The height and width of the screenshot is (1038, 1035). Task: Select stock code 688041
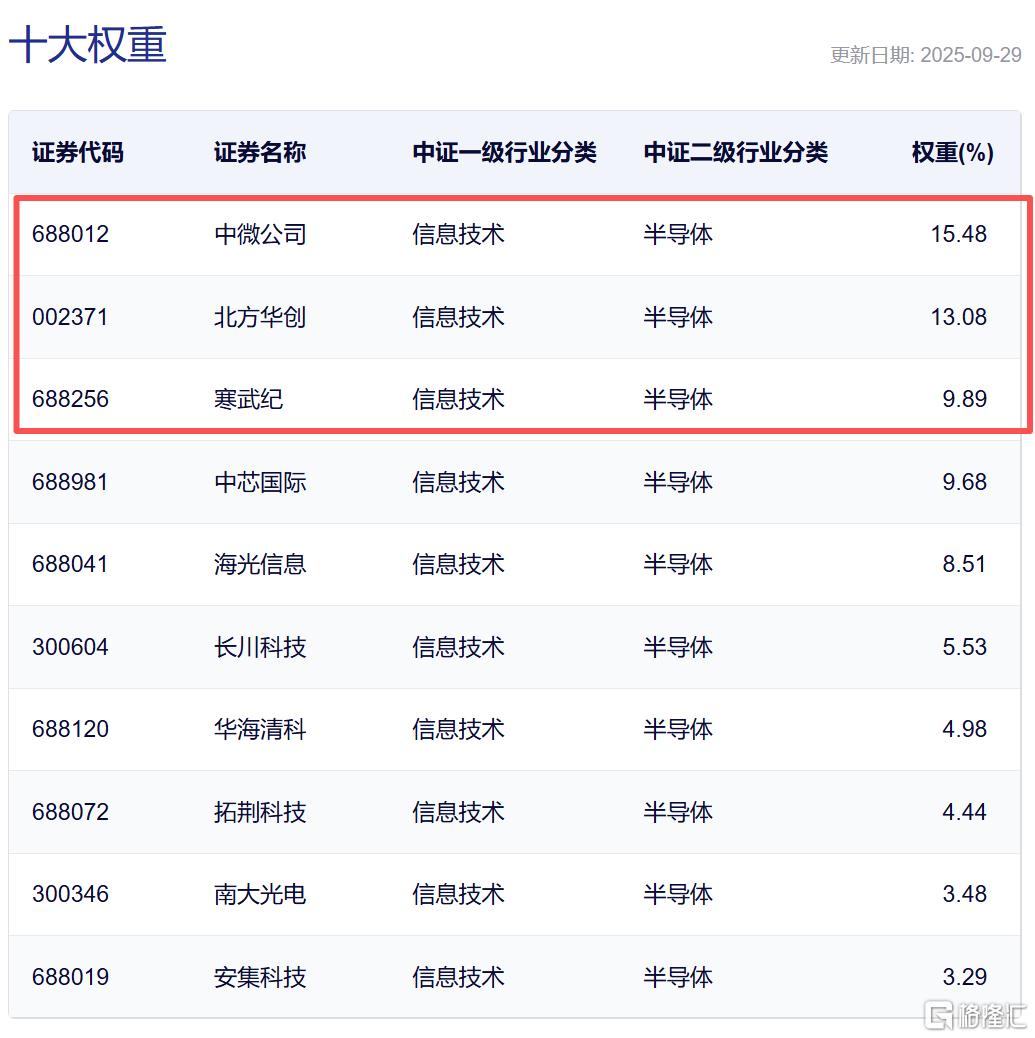[70, 563]
